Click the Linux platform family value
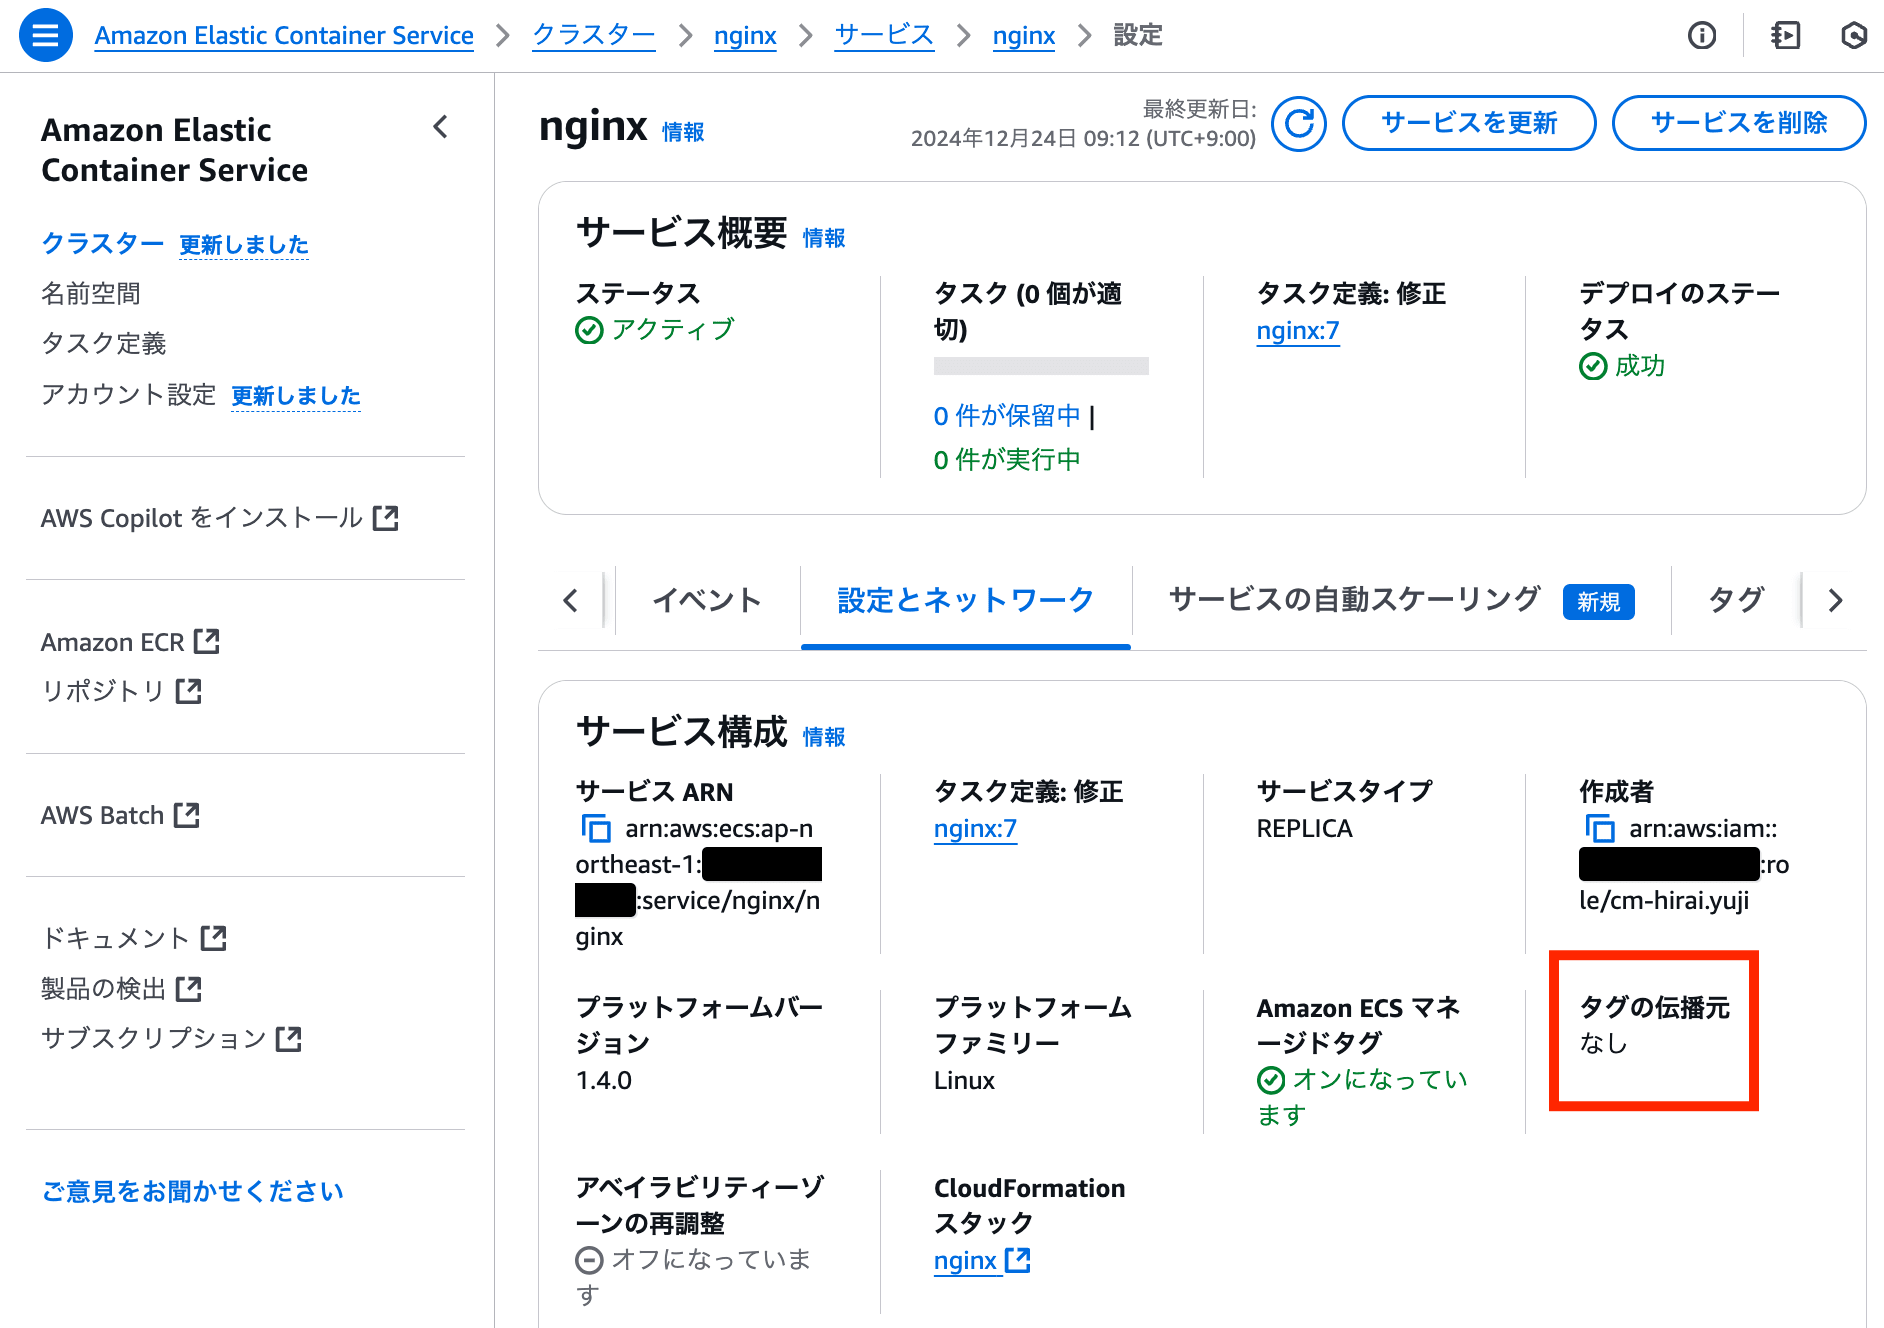This screenshot has height=1328, width=1884. (x=964, y=1081)
